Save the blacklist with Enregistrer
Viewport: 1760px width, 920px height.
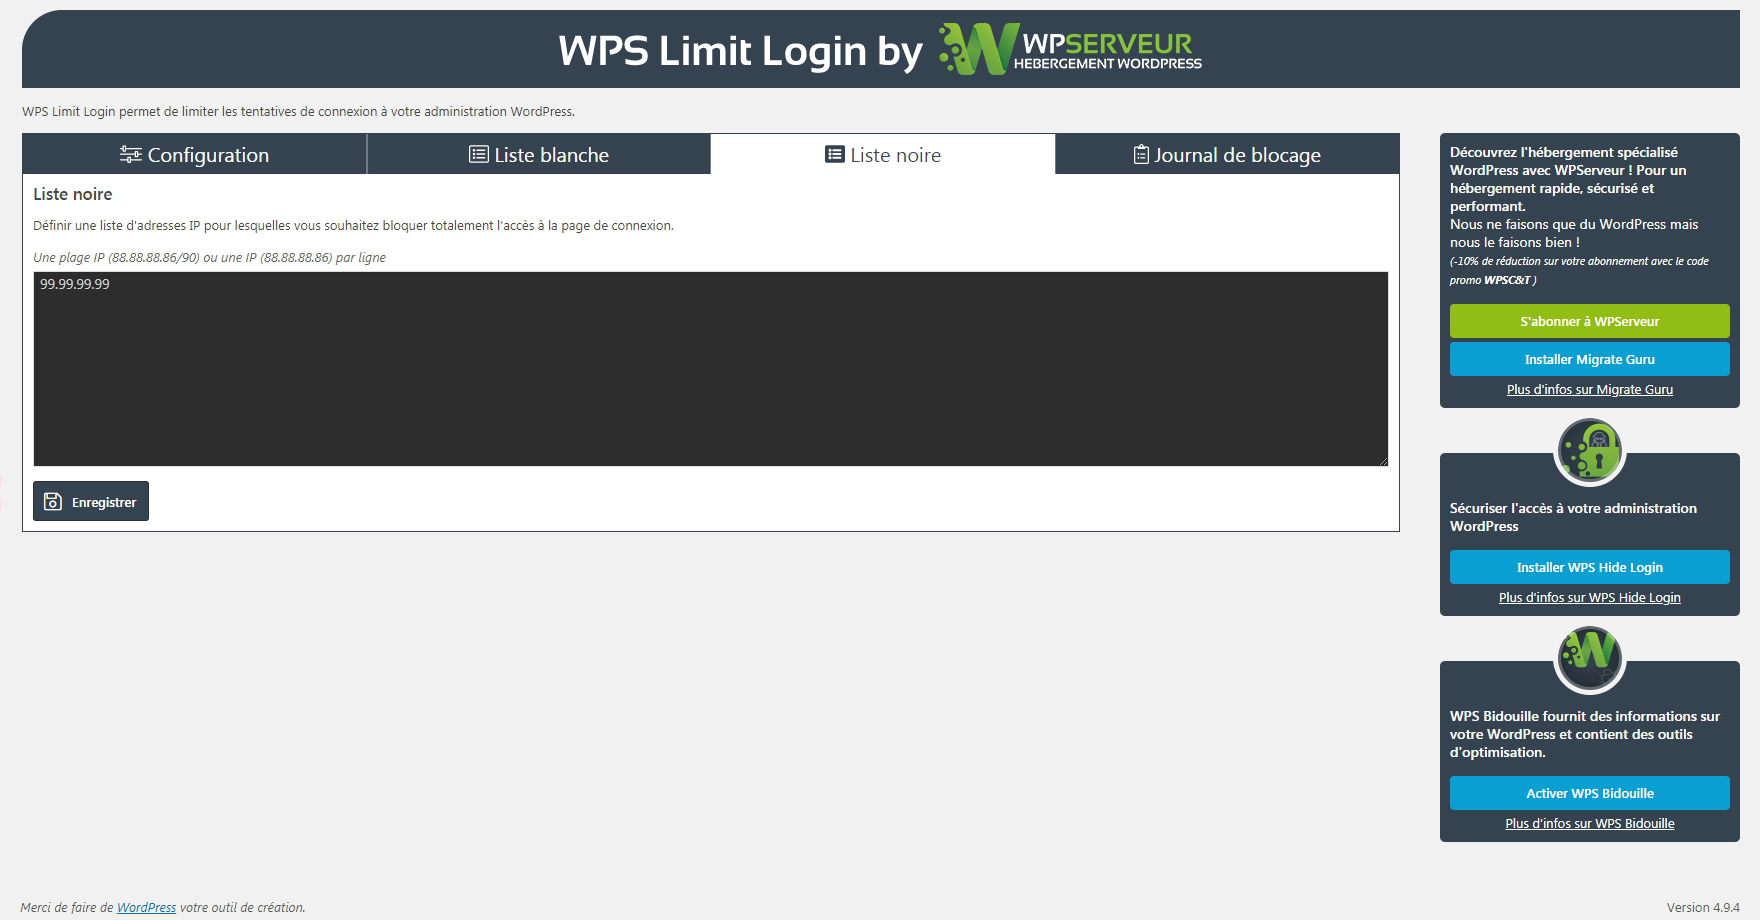(x=91, y=501)
